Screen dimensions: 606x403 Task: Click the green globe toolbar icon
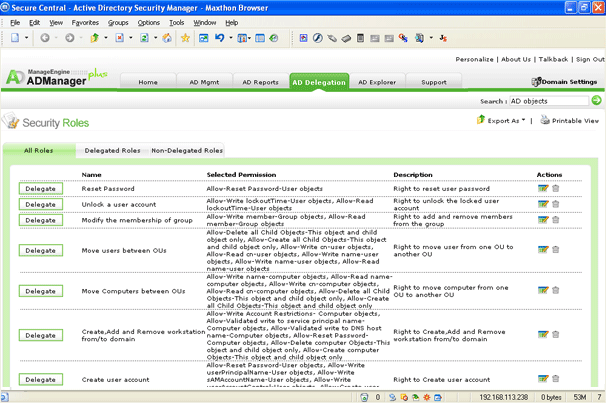(x=274, y=38)
